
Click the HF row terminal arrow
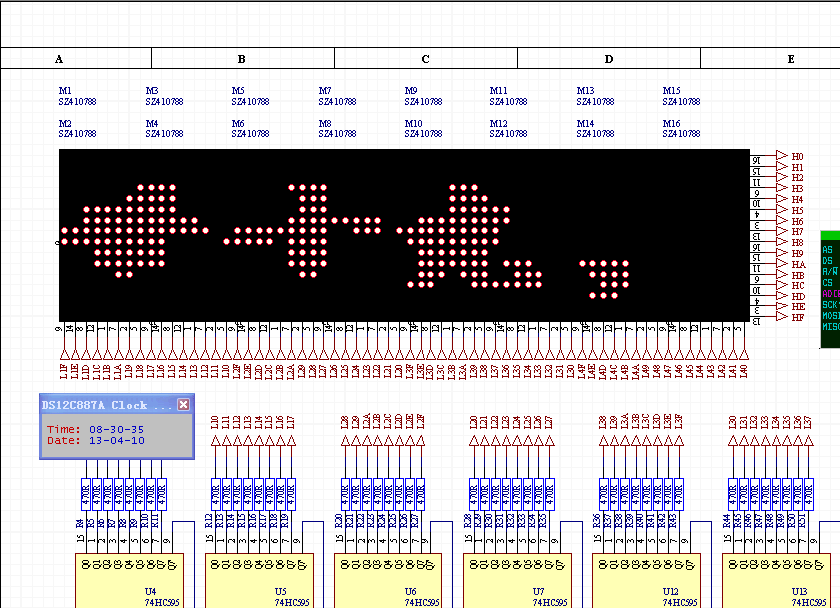[782, 317]
